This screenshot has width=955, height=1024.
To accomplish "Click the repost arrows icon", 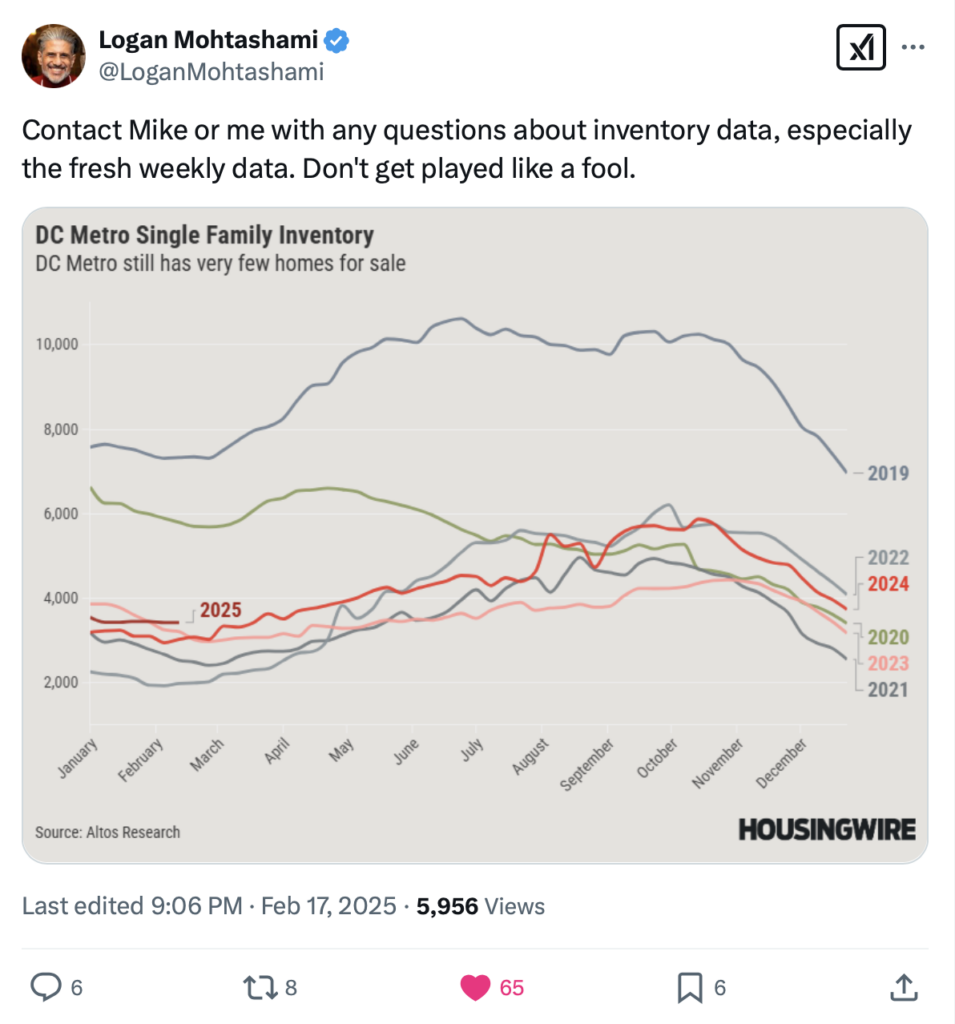I will pyautogui.click(x=261, y=987).
